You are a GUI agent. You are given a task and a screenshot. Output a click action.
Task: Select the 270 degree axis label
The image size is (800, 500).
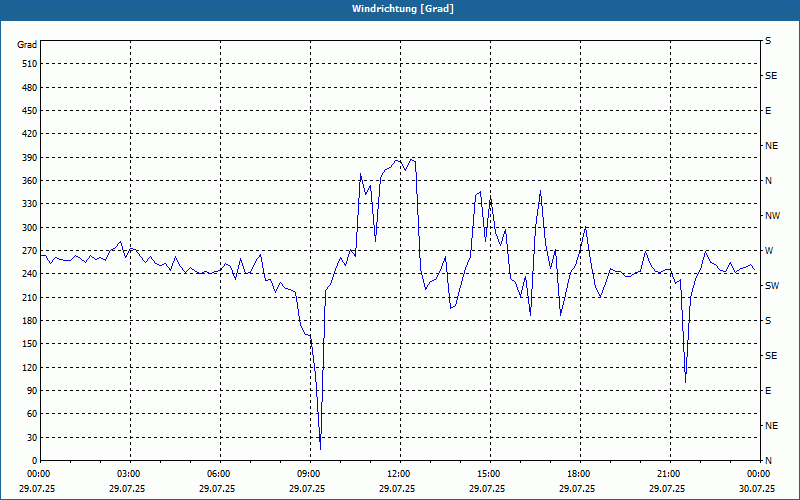tap(29, 251)
